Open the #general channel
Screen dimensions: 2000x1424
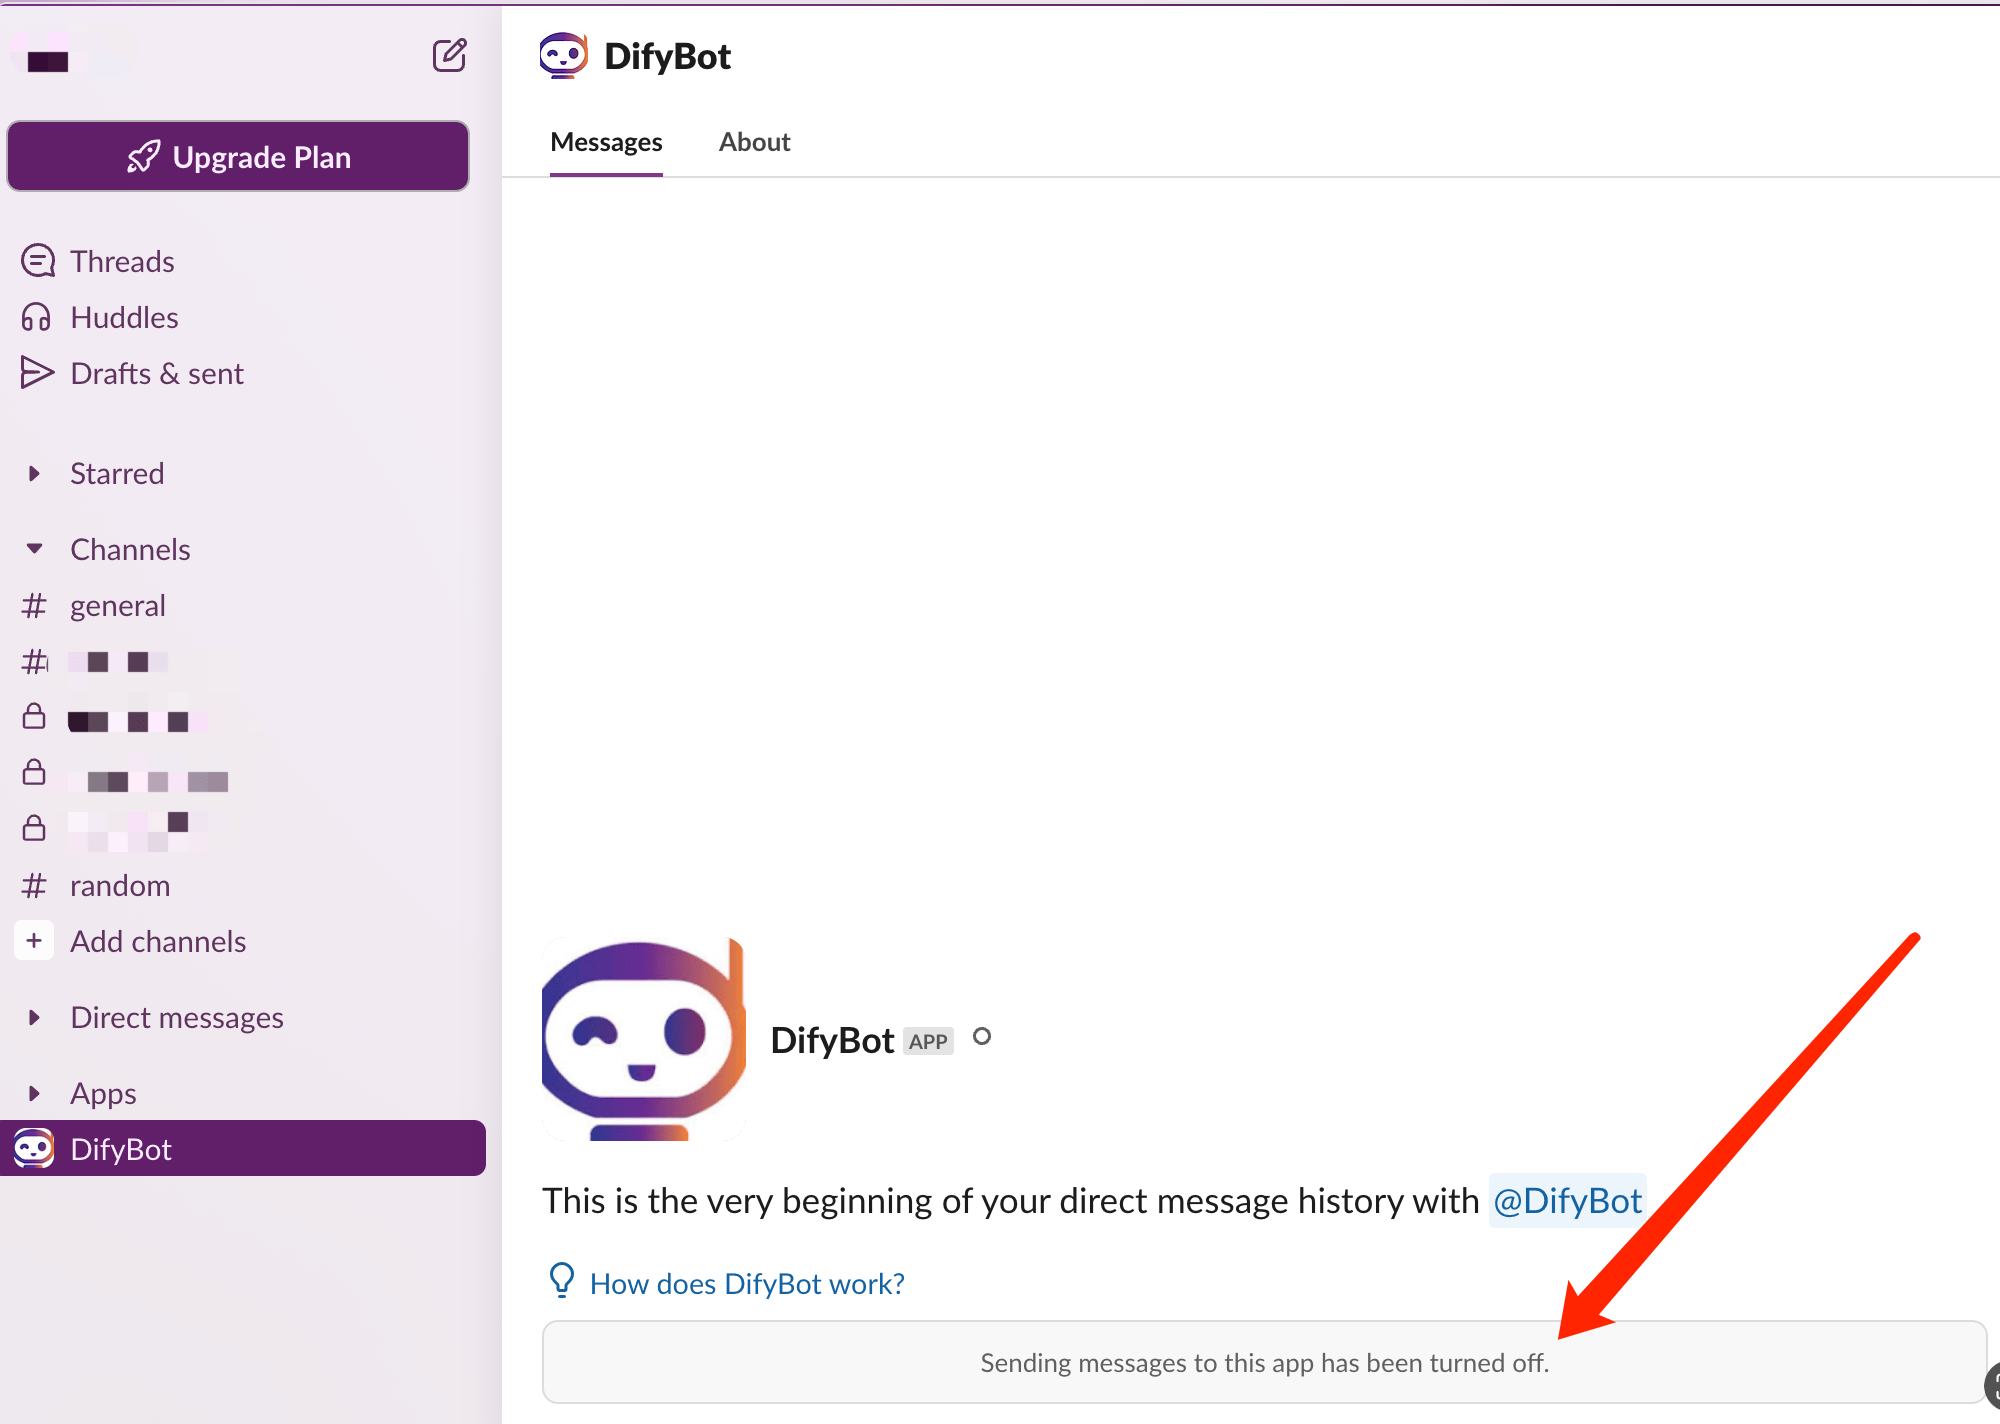(x=117, y=605)
